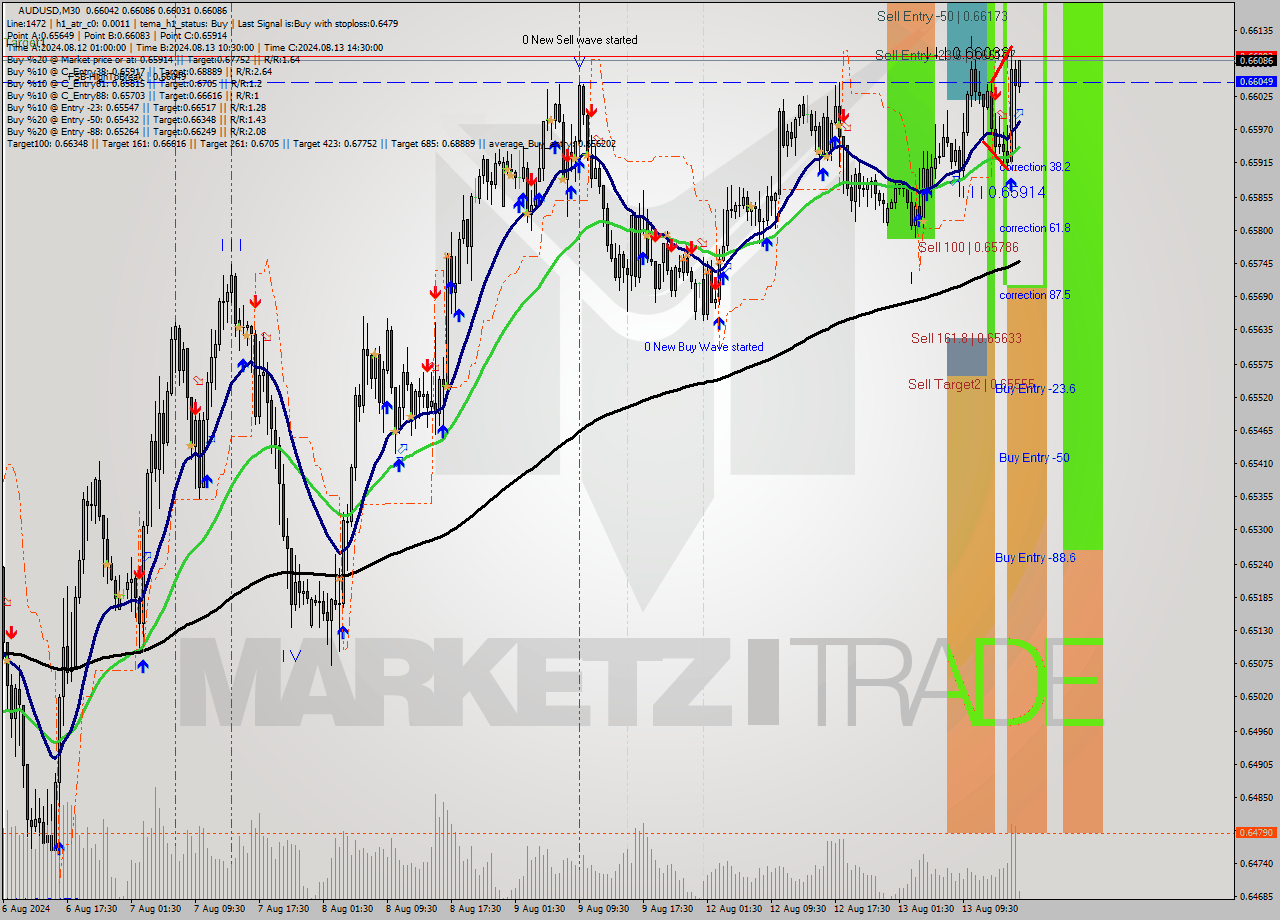The width and height of the screenshot is (1280, 920).
Task: Click the '13 Aug 09:30' time label
Action: pyautogui.click(x=990, y=909)
